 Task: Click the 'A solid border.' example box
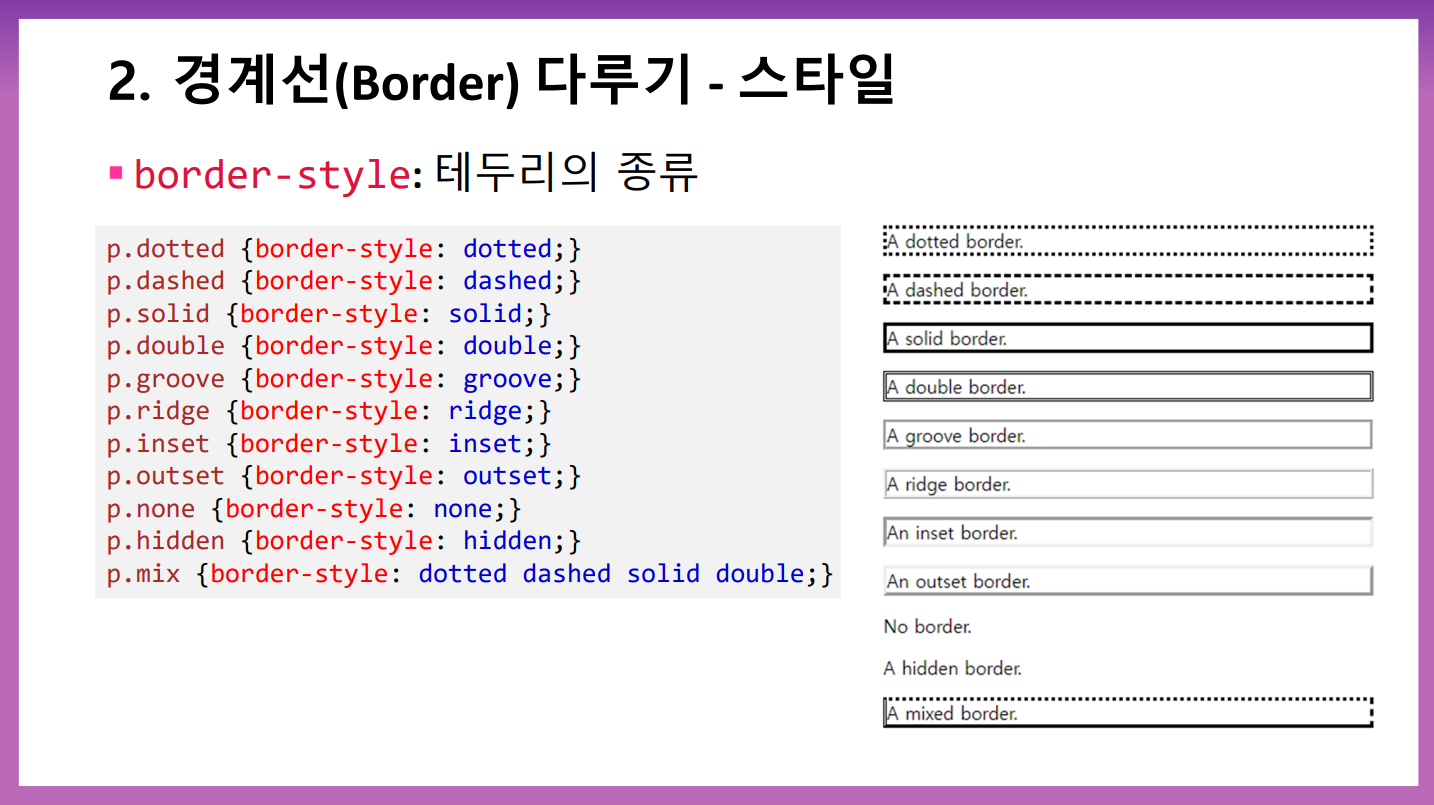[1128, 338]
